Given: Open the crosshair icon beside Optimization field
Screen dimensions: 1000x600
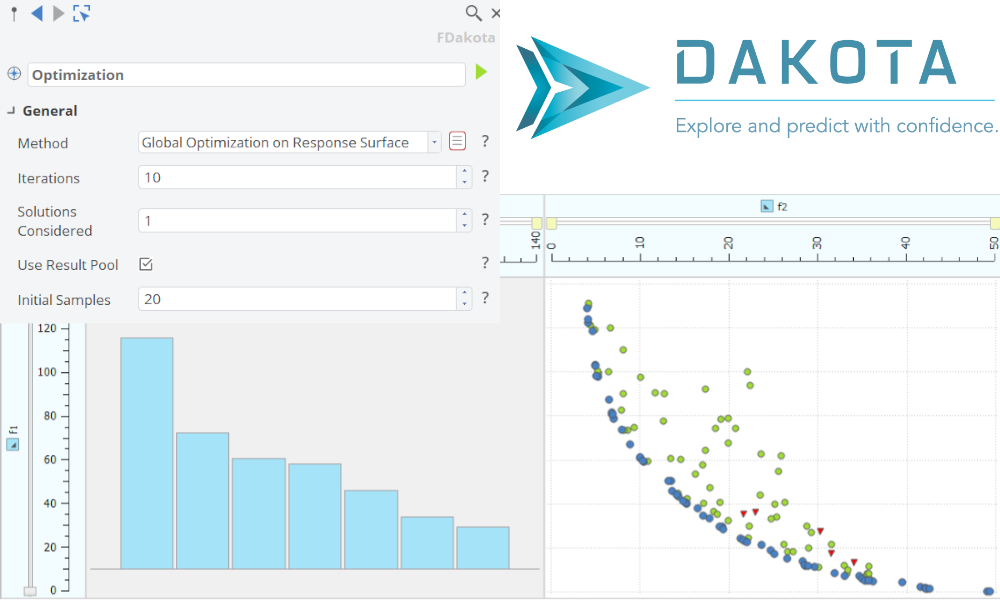Looking at the screenshot, I should pos(13,73).
